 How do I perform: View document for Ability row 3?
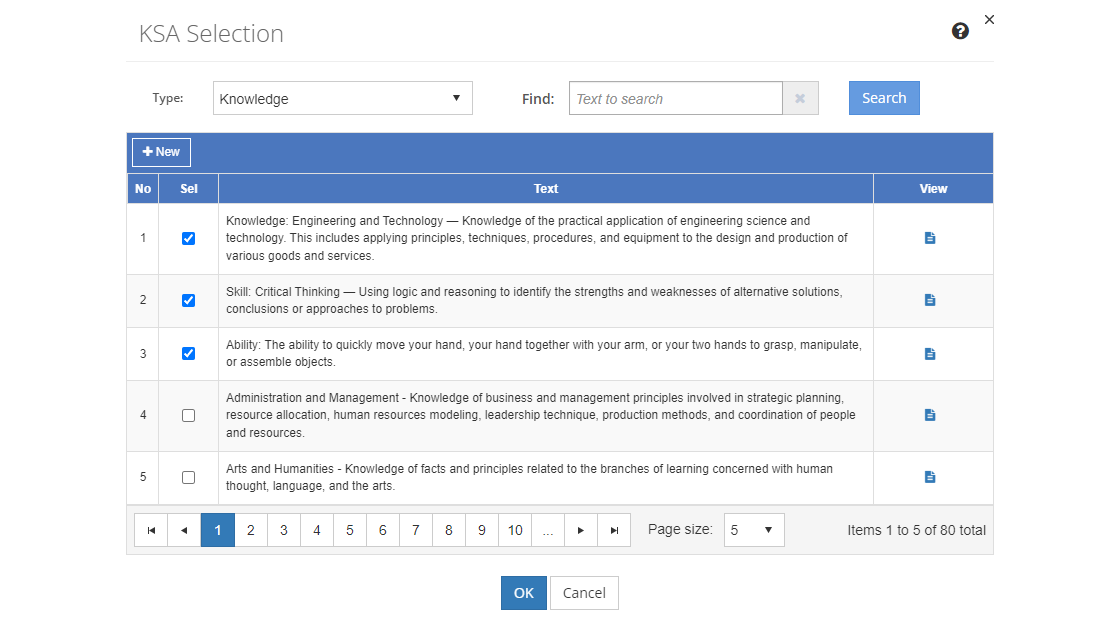[x=930, y=353]
